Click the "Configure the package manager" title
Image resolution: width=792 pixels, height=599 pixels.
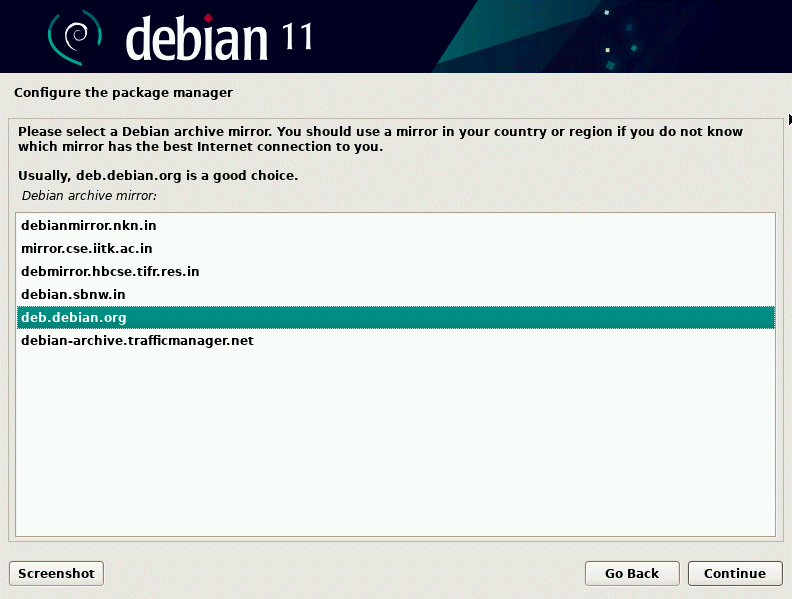[x=123, y=93]
